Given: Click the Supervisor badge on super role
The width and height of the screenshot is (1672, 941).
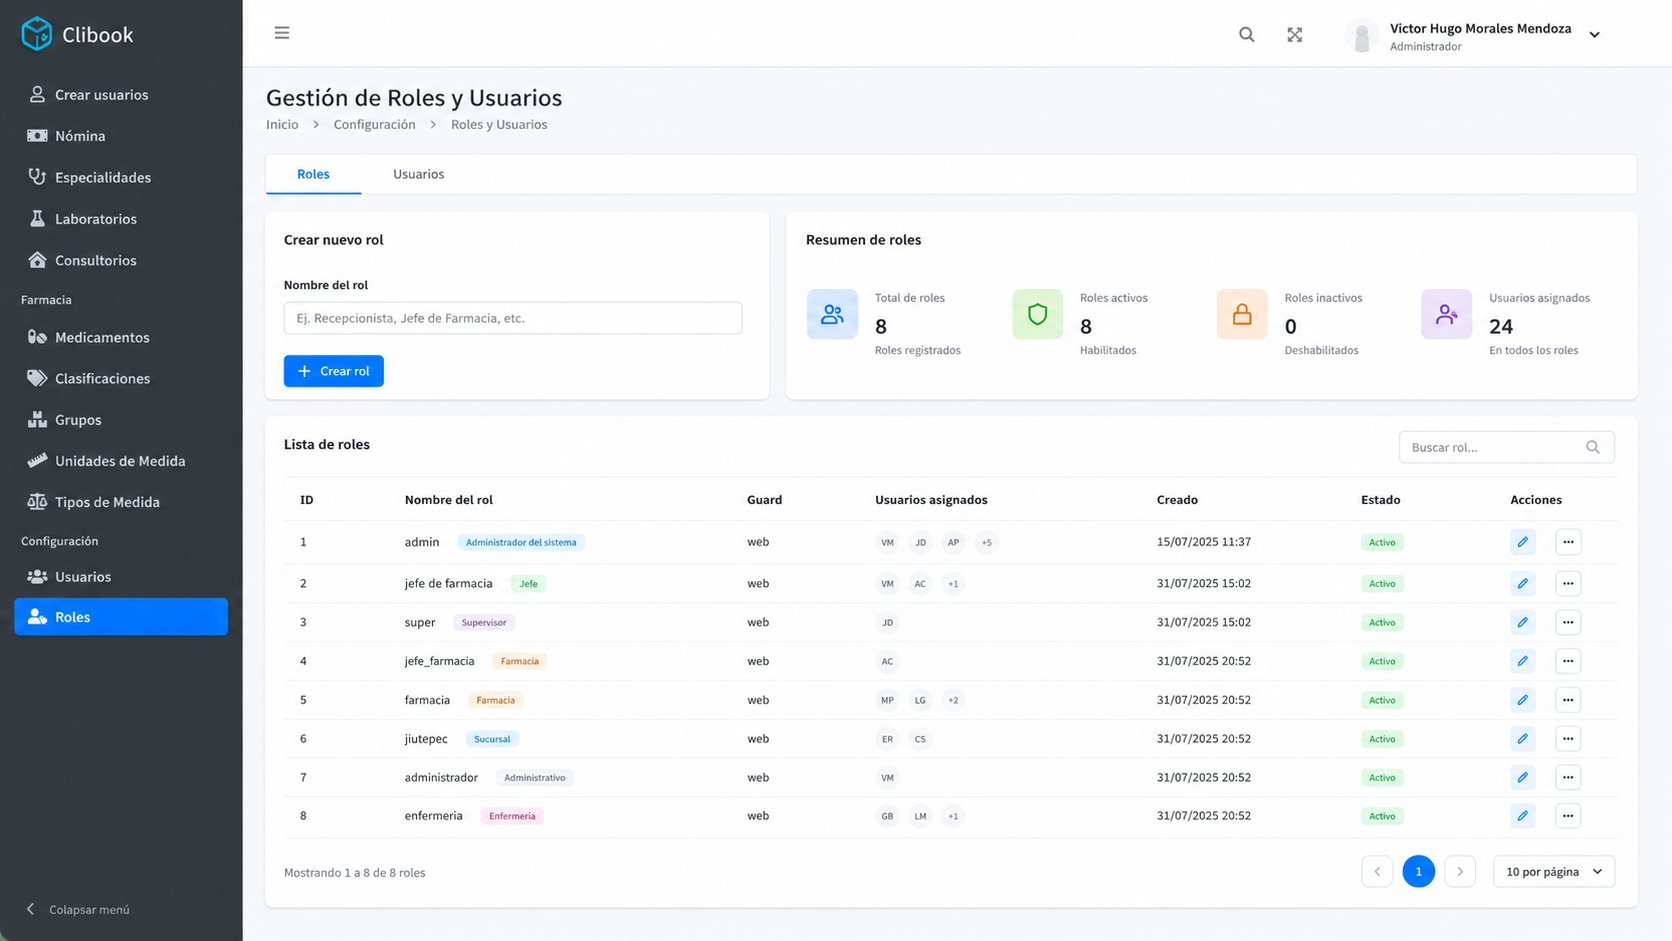Looking at the screenshot, I should coord(484,622).
